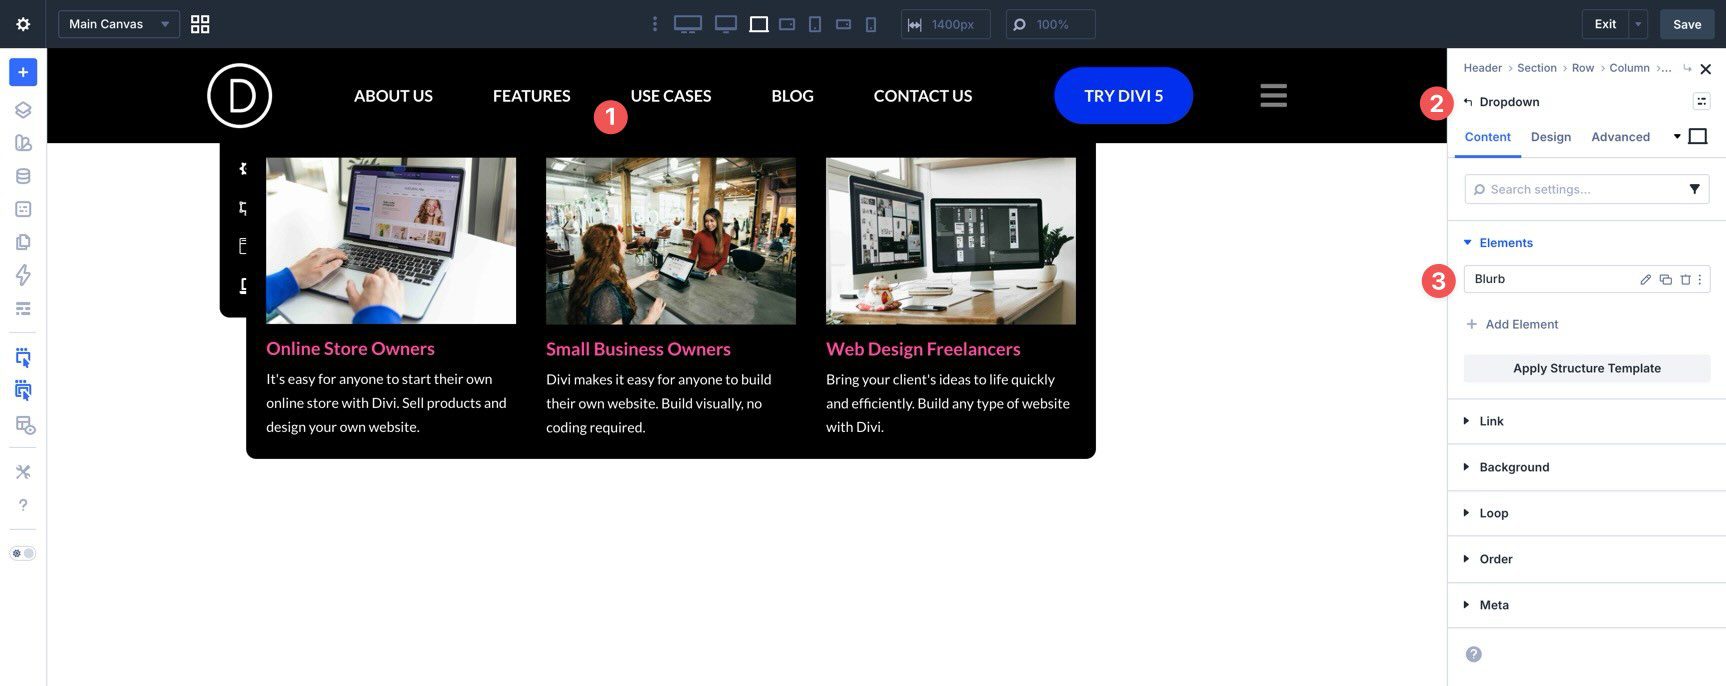This screenshot has width=1726, height=686.
Task: Switch to the landscape tablet view icon
Action: pos(787,24)
